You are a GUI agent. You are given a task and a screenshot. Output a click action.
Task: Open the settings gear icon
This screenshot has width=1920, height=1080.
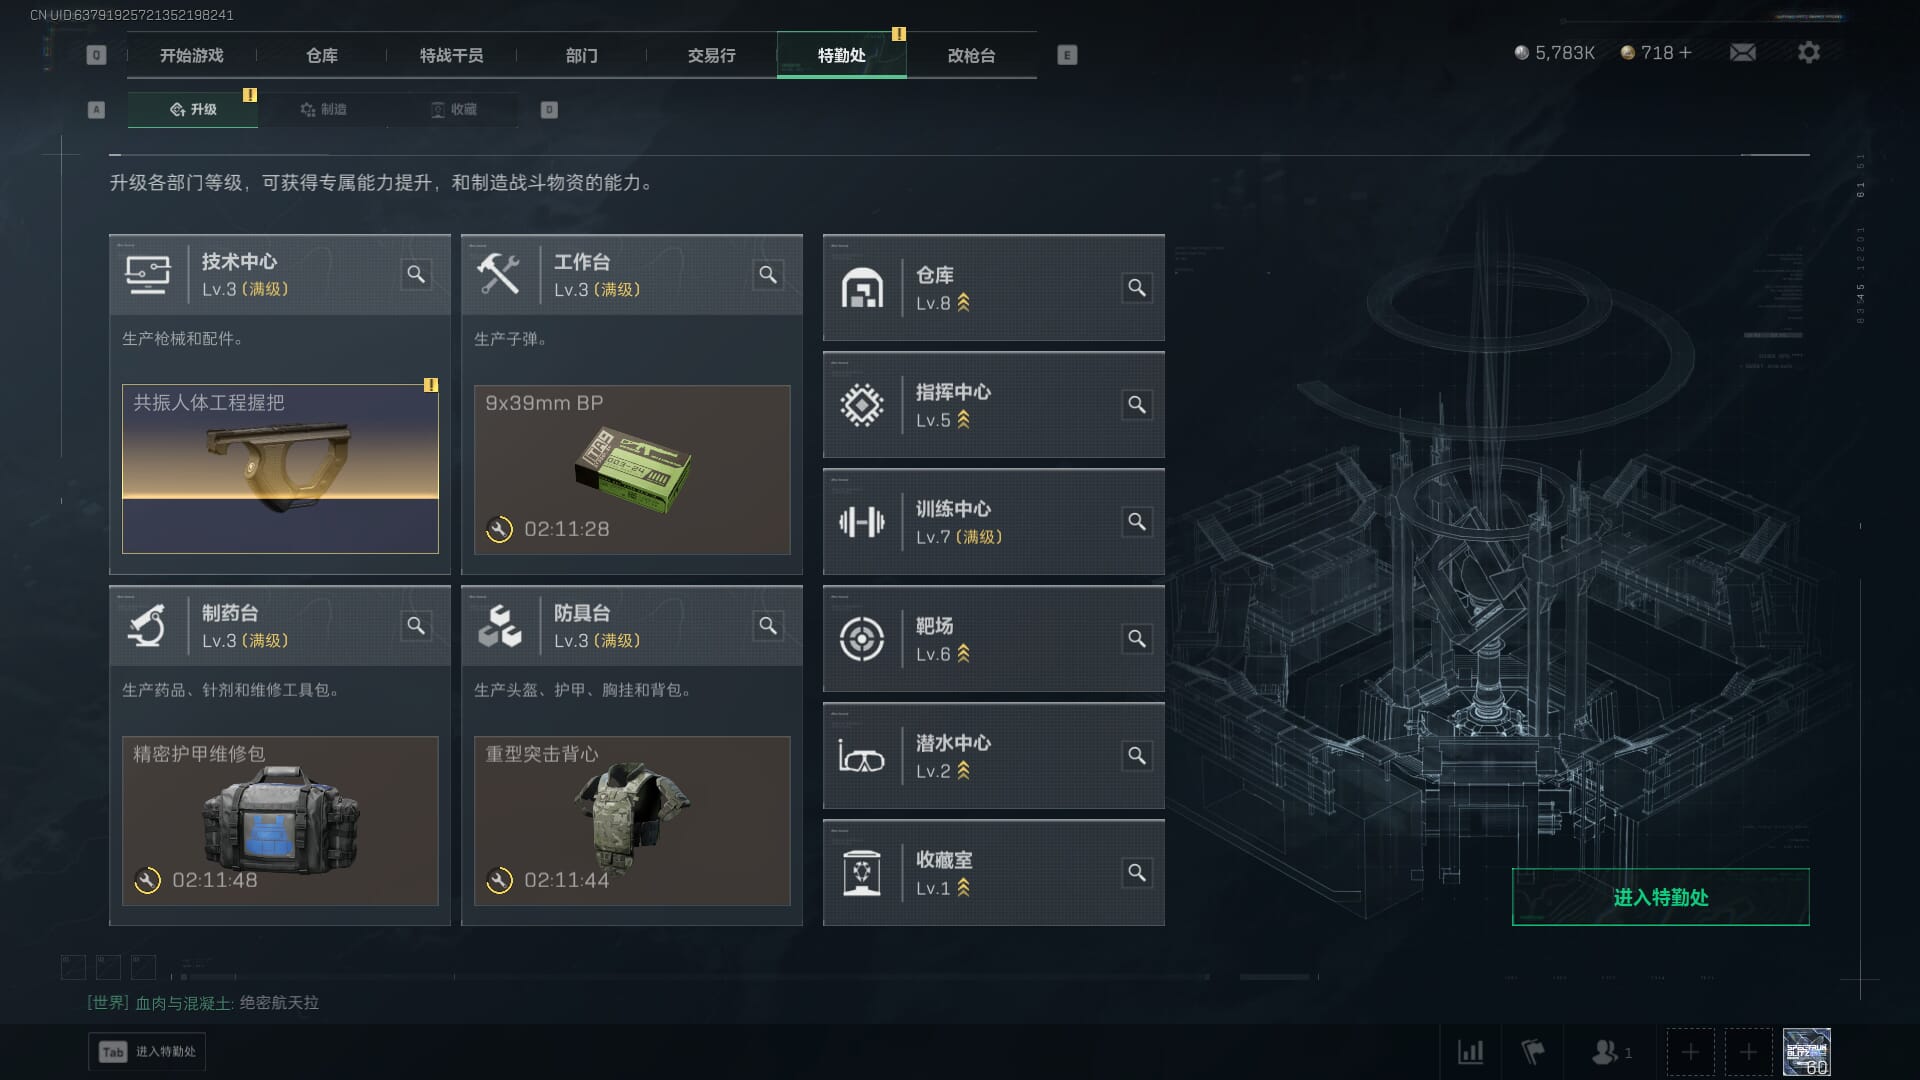pos(1808,52)
